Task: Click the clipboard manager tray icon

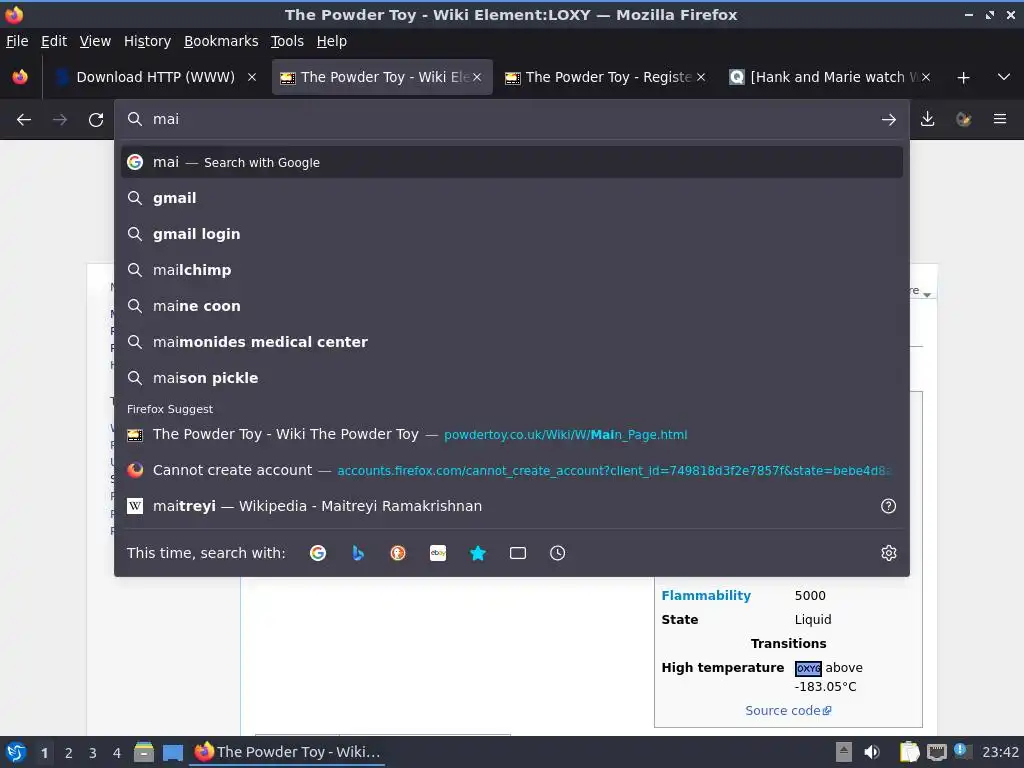Action: point(909,752)
